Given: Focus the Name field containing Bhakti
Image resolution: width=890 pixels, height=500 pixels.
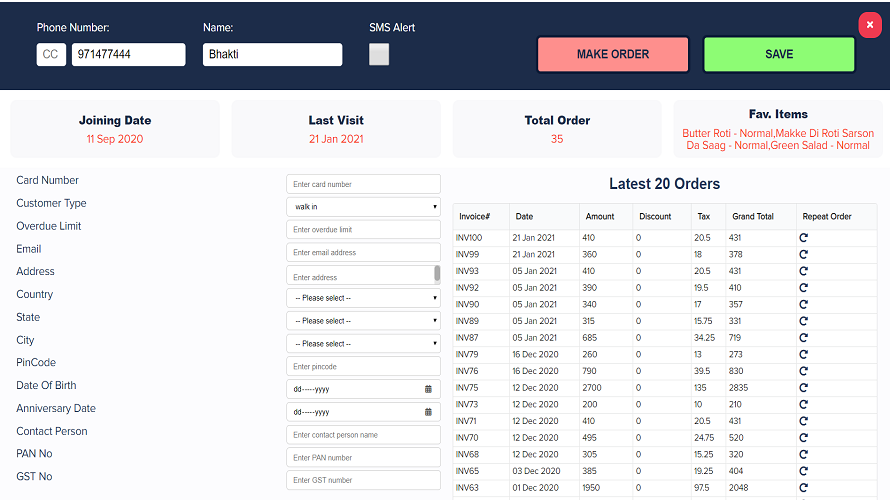Looking at the screenshot, I should point(272,54).
